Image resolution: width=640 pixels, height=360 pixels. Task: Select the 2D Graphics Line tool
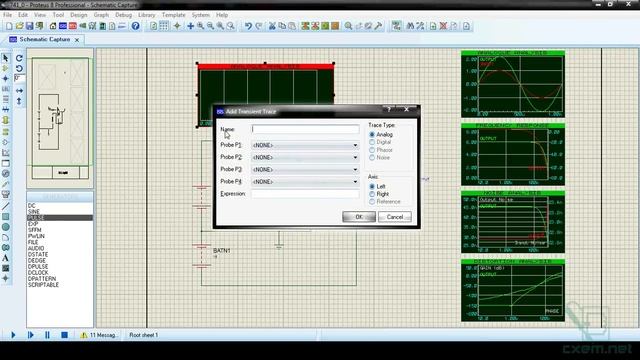point(6,206)
